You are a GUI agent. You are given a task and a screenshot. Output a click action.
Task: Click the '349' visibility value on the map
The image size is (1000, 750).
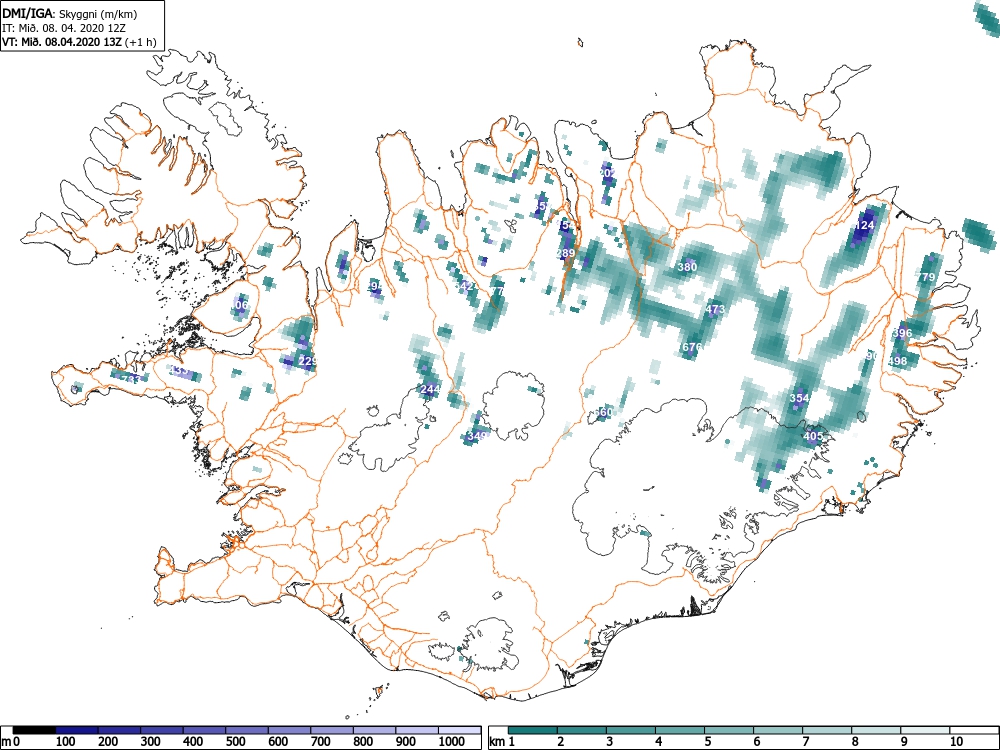point(477,436)
